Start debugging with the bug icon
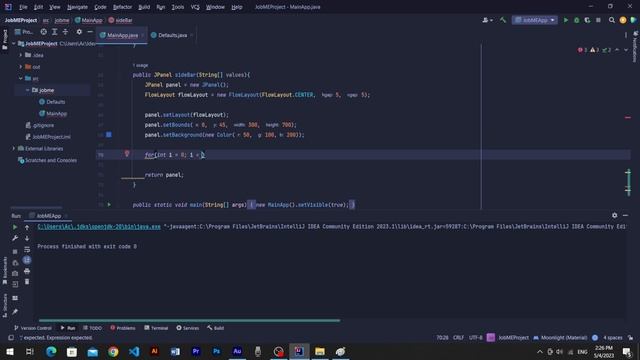The width and height of the screenshot is (640, 360). [x=576, y=20]
